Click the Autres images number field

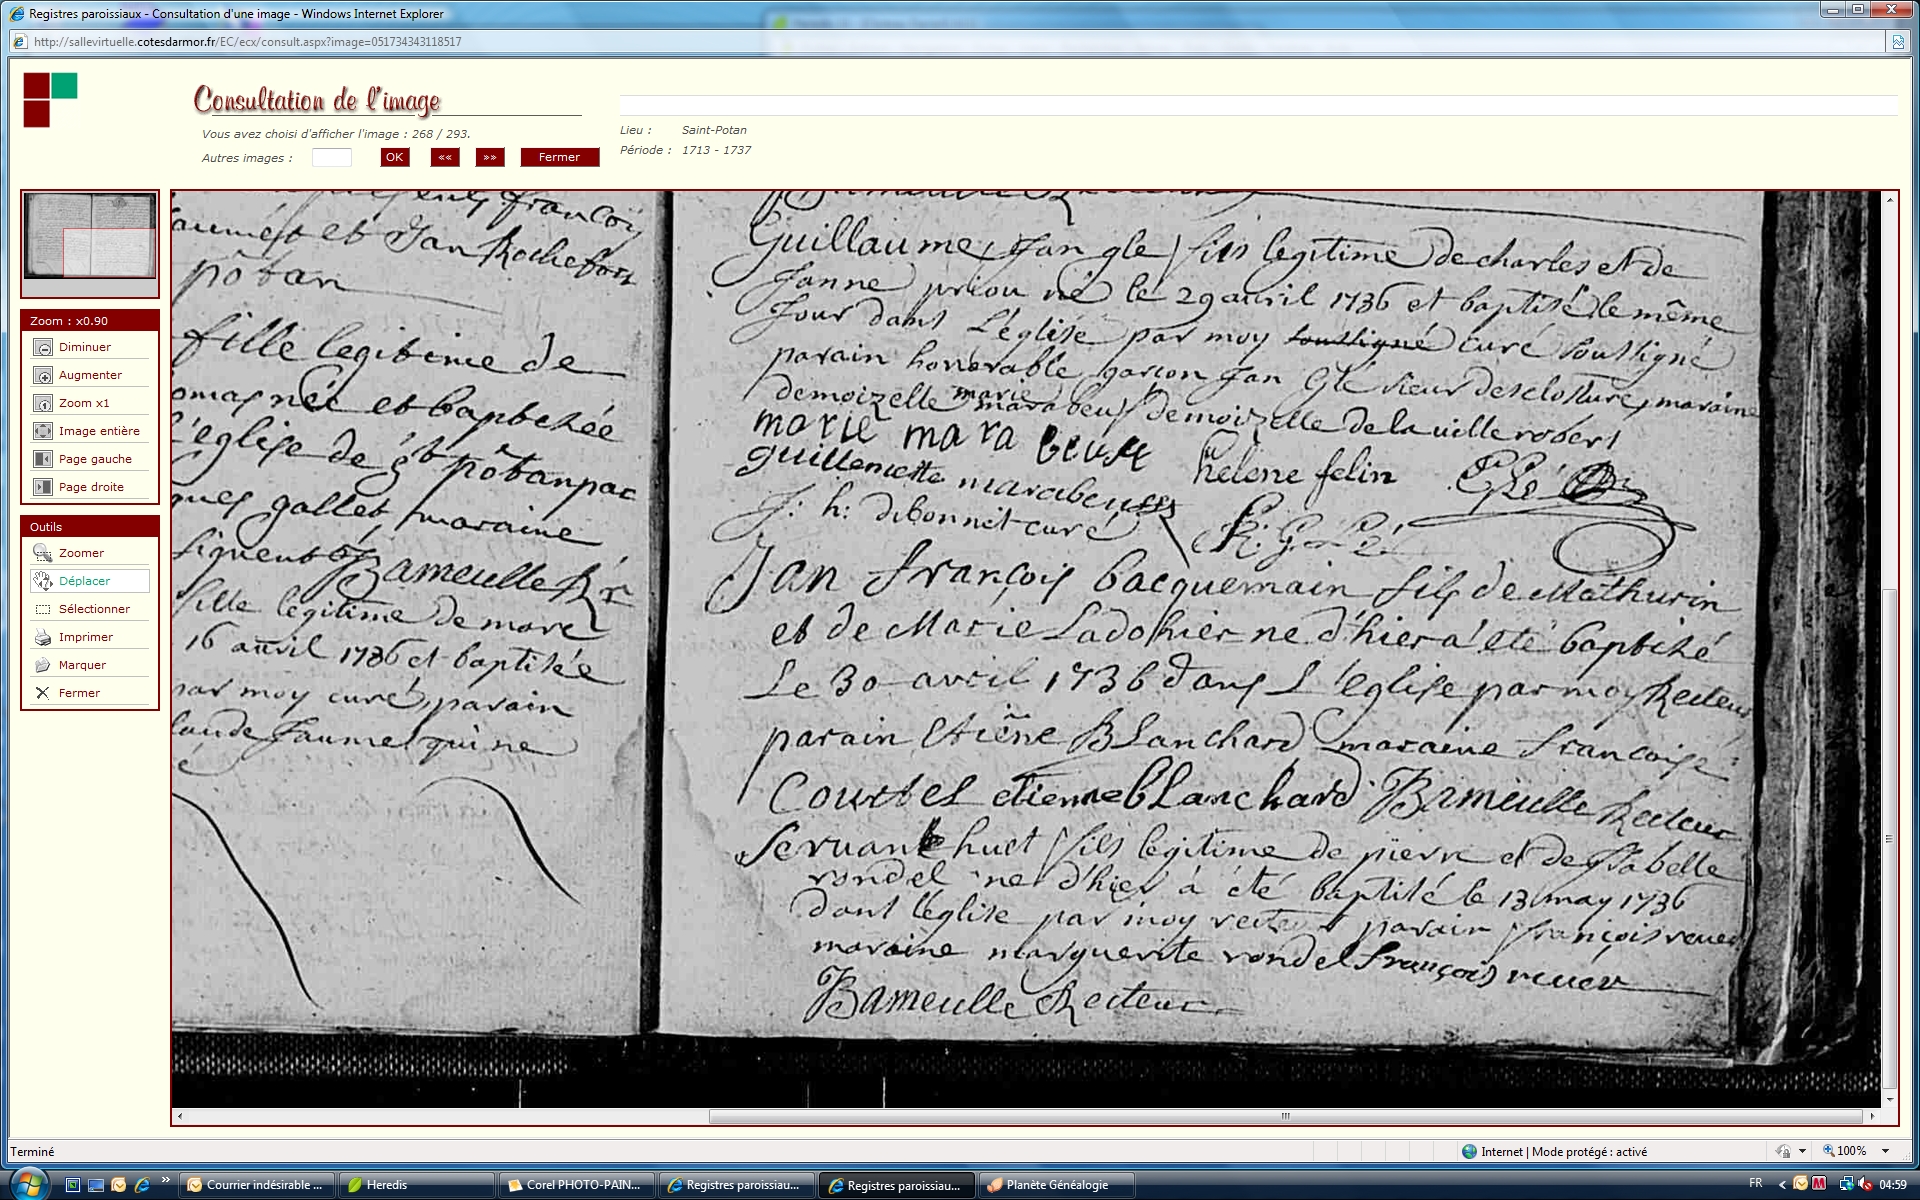tap(331, 157)
